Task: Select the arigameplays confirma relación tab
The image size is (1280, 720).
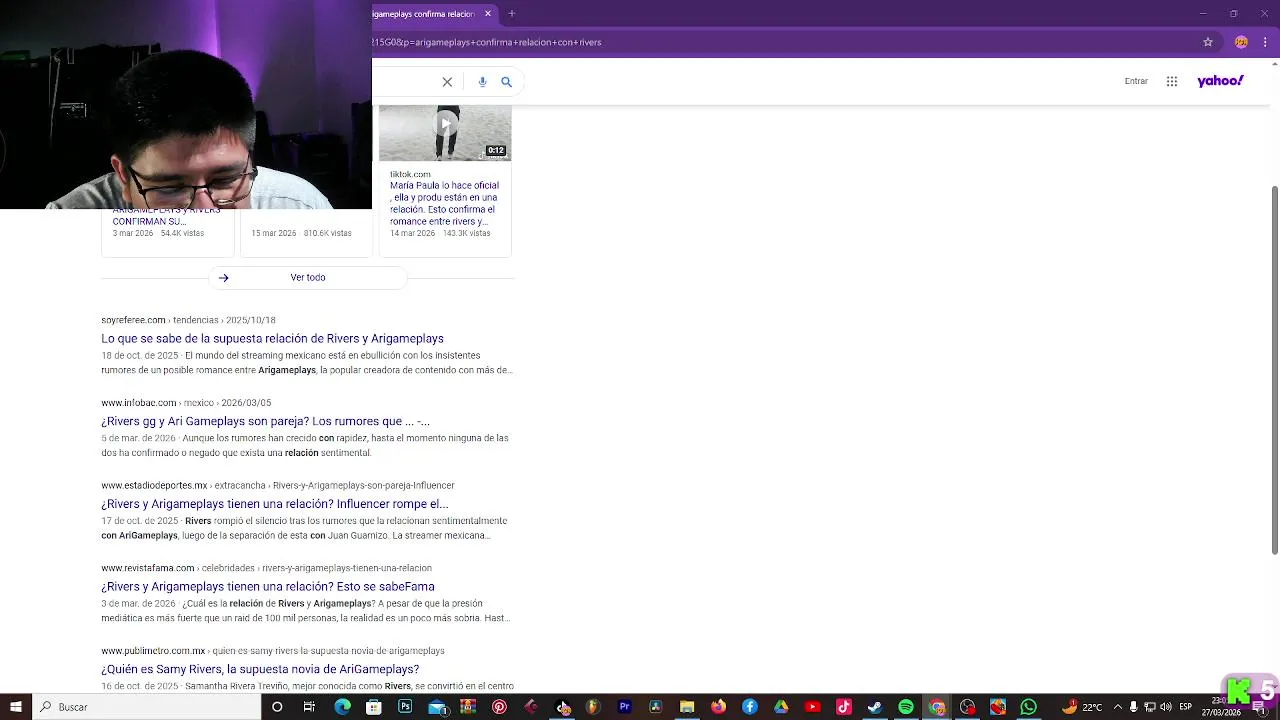Action: [424, 14]
